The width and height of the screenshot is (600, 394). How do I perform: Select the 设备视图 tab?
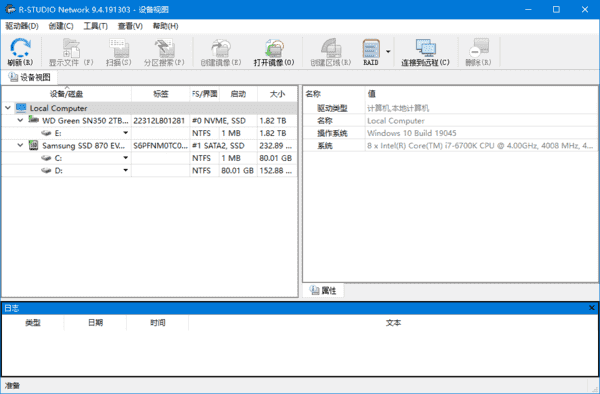(29, 77)
